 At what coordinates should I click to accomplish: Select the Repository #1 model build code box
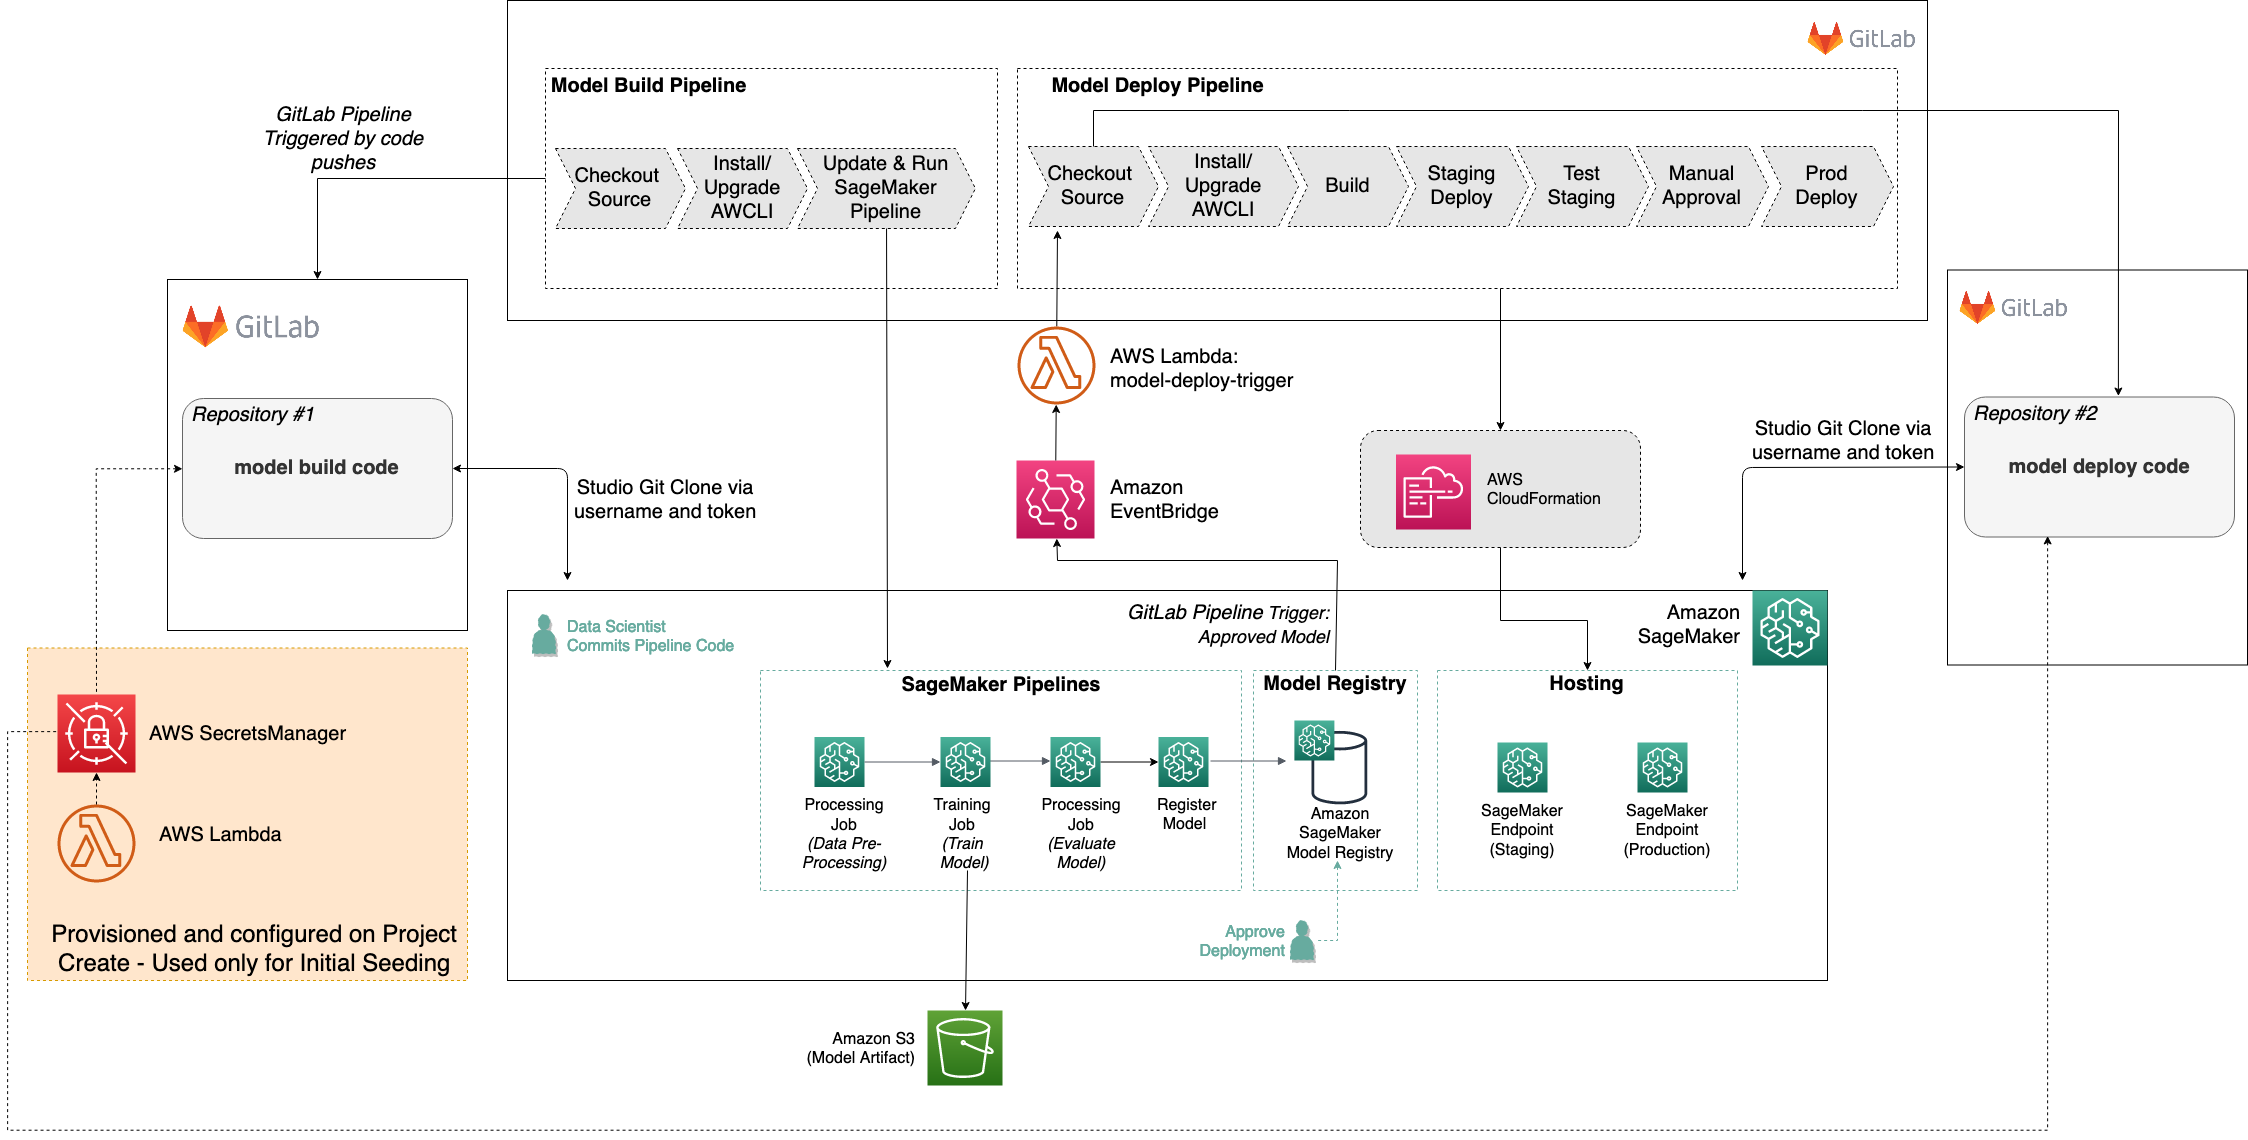[x=317, y=468]
